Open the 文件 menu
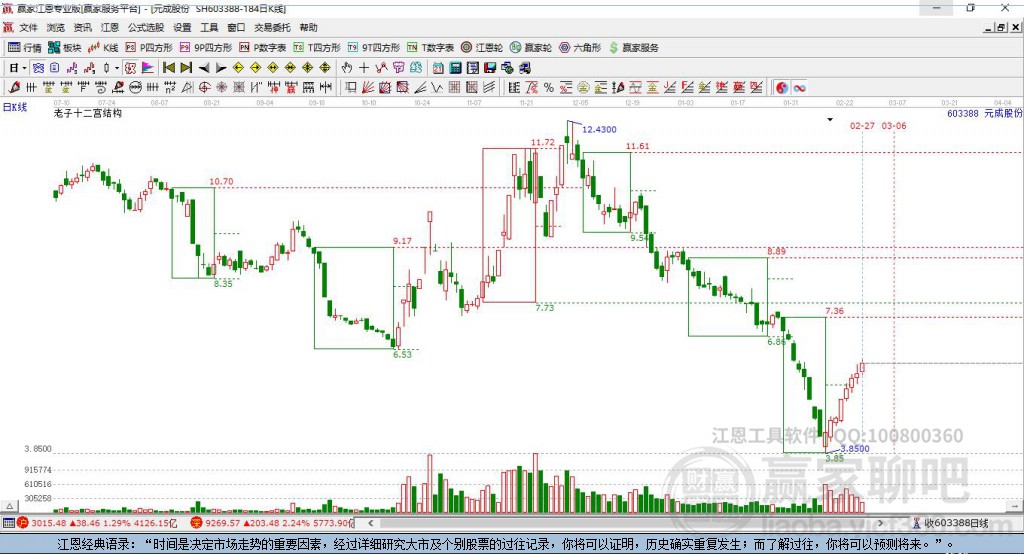This screenshot has width=1024, height=554. pos(29,27)
